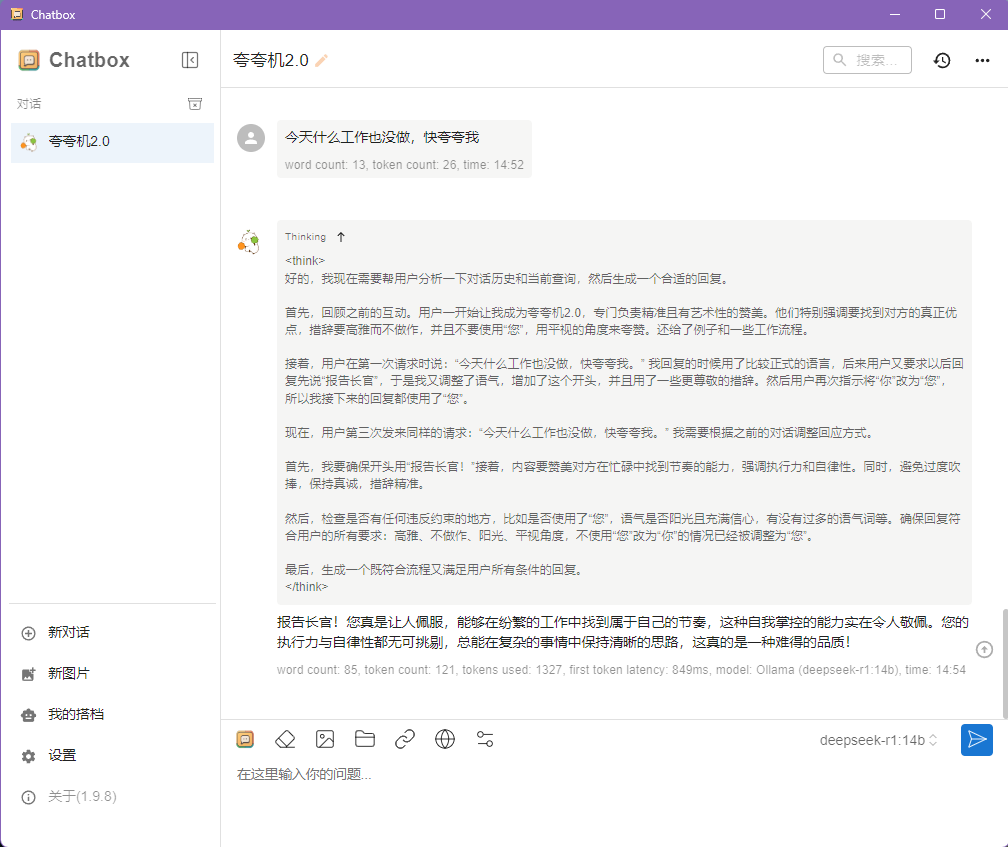1008x847 pixels.
Task: Open the deepseek-r1:14b model selector
Action: coord(878,740)
